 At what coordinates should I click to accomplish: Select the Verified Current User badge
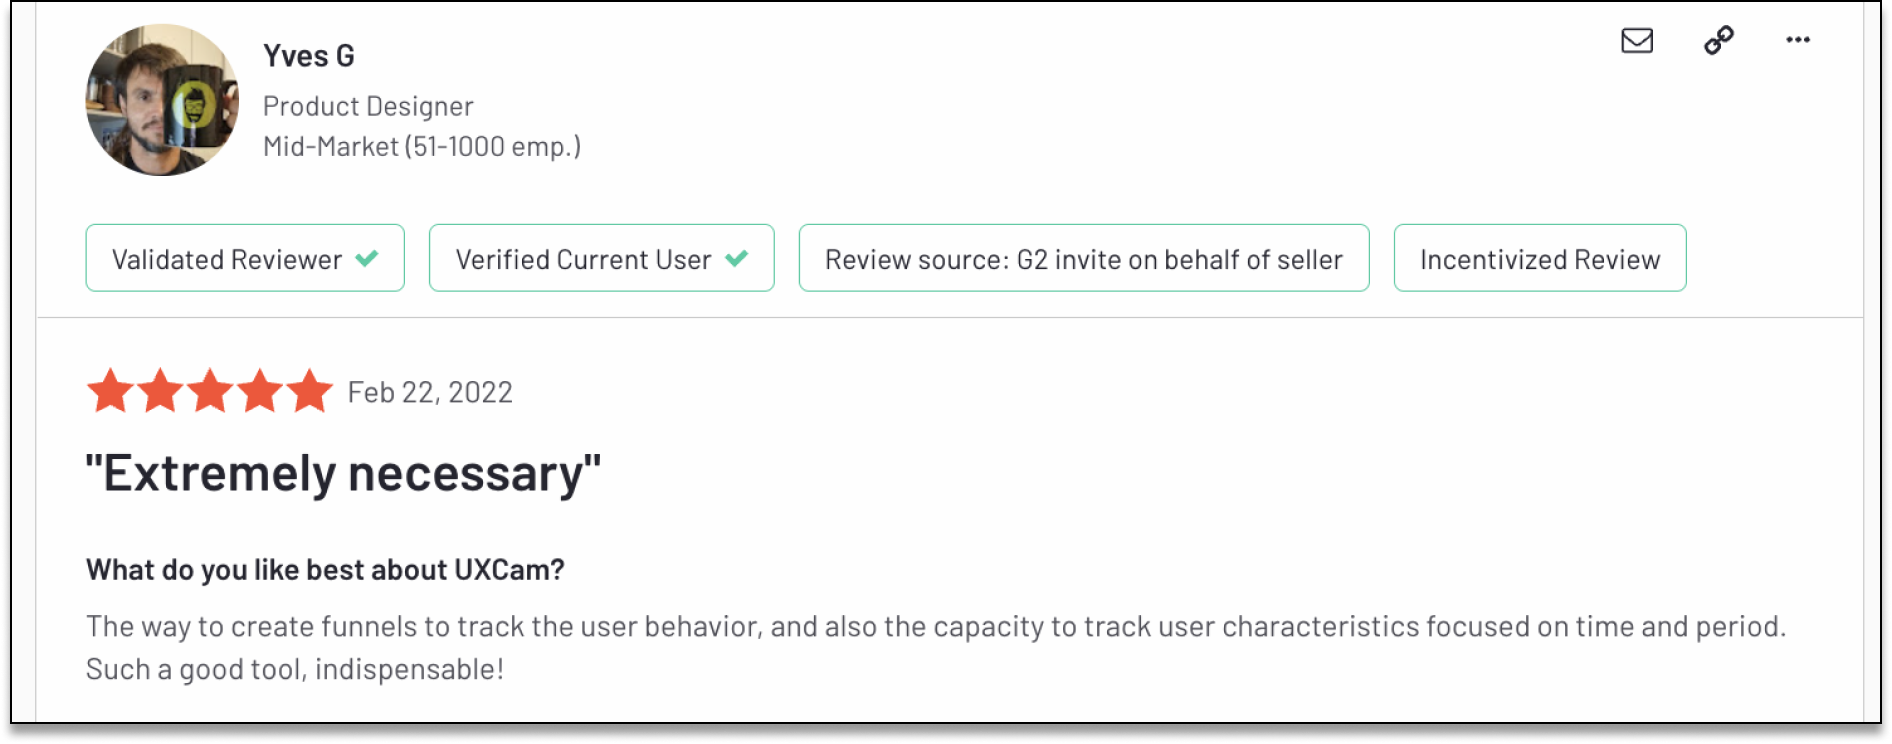tap(601, 258)
